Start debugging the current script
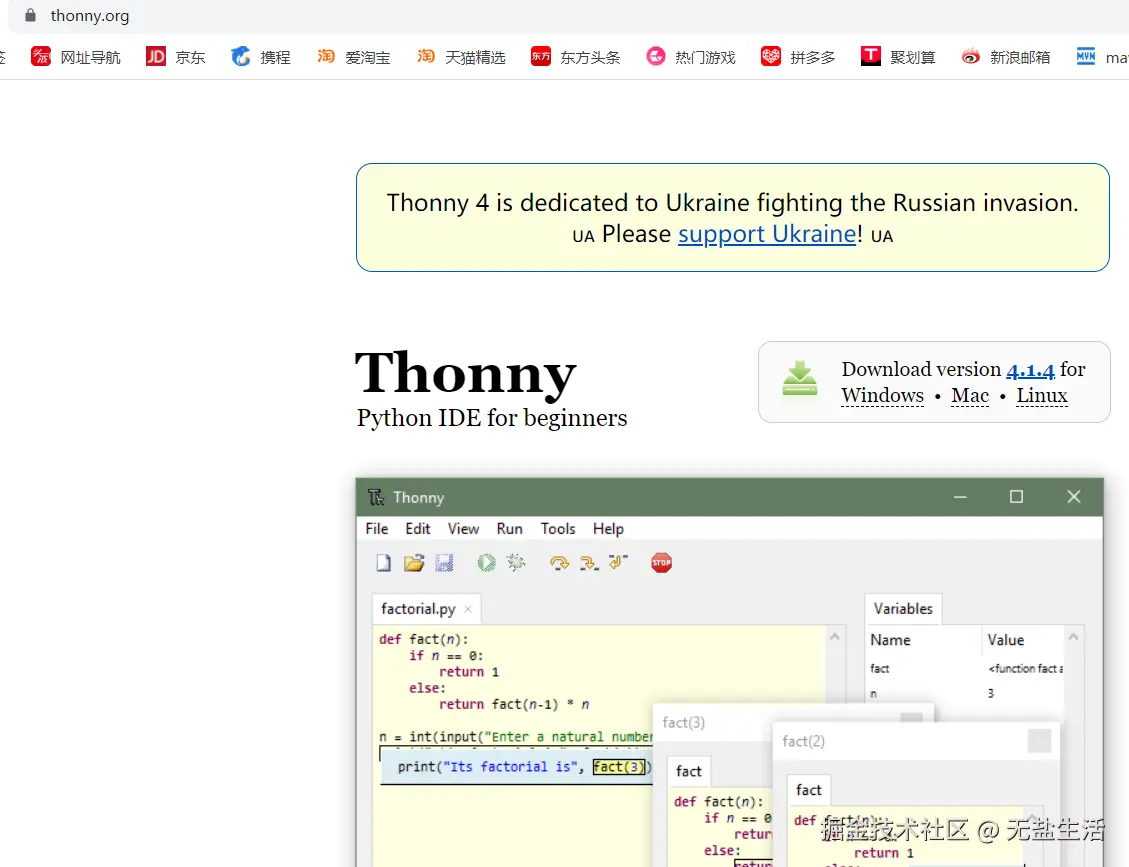The height and width of the screenshot is (867, 1129). 517,562
